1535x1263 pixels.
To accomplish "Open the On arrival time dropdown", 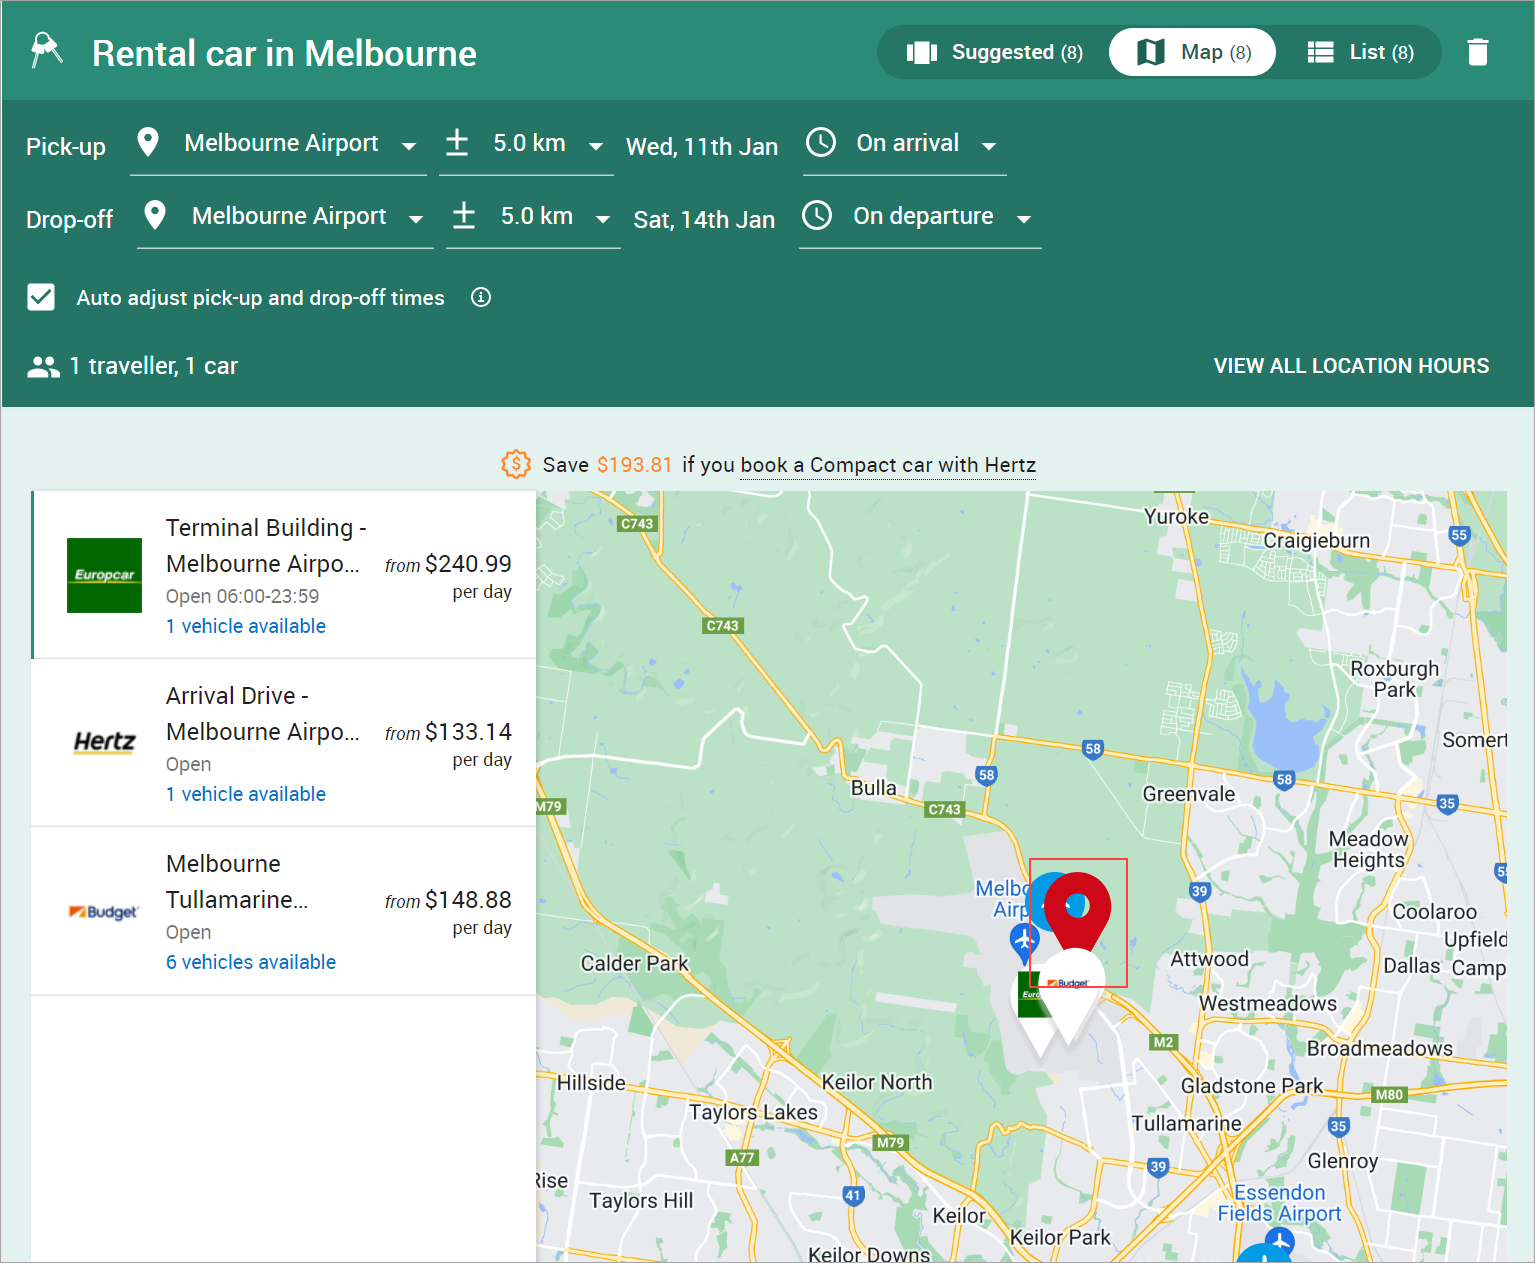I will [x=904, y=144].
